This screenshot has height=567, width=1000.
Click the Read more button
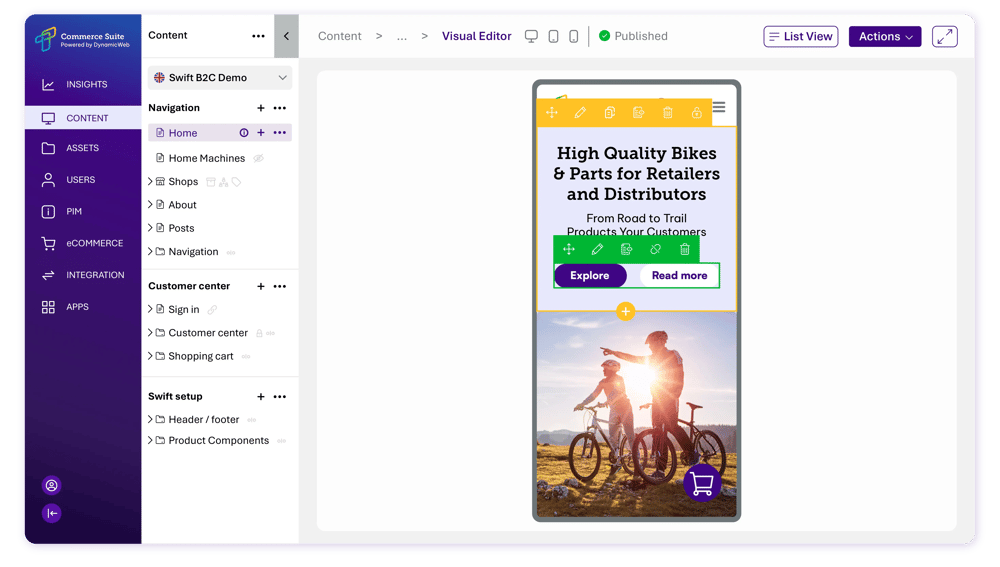(679, 276)
